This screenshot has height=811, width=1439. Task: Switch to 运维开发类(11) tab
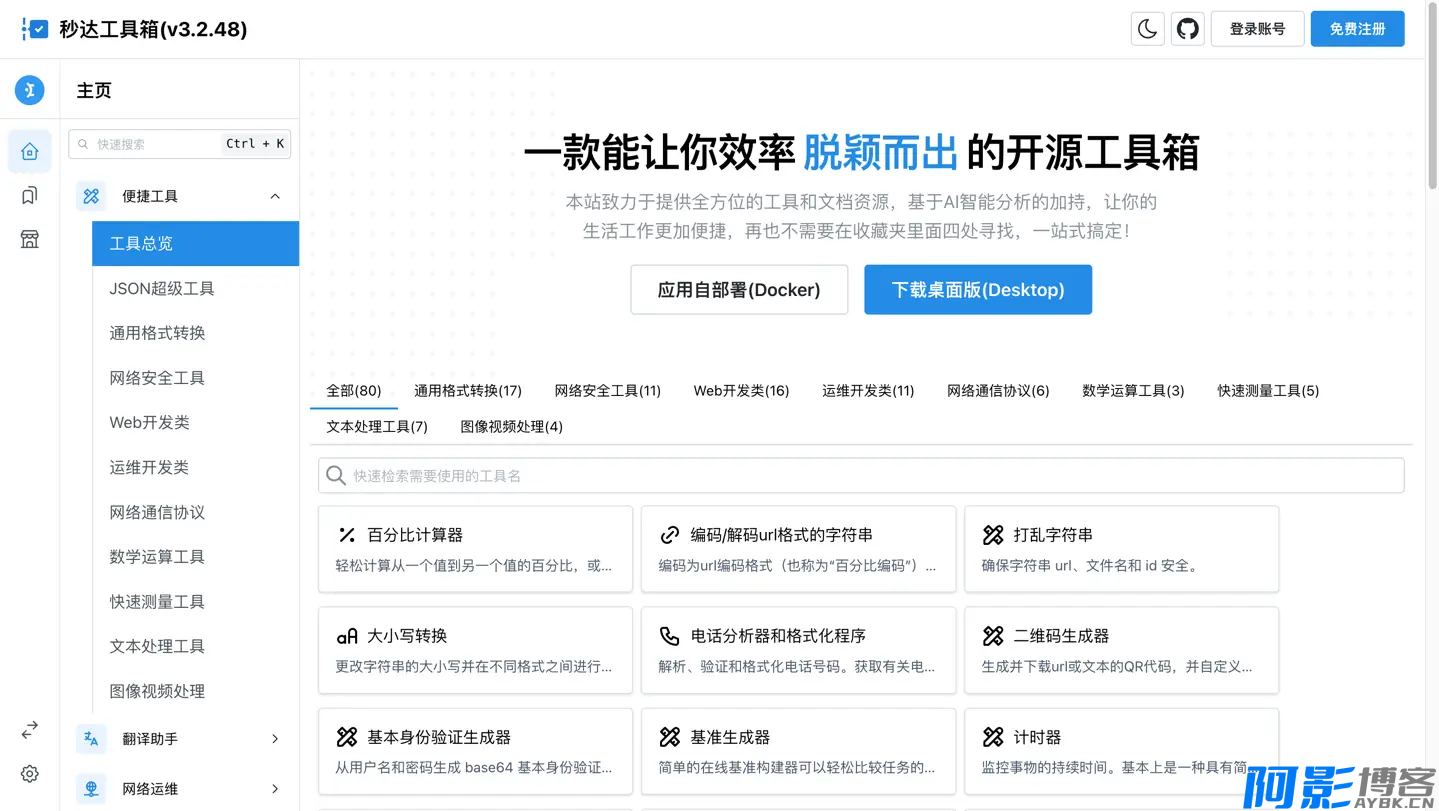(868, 391)
